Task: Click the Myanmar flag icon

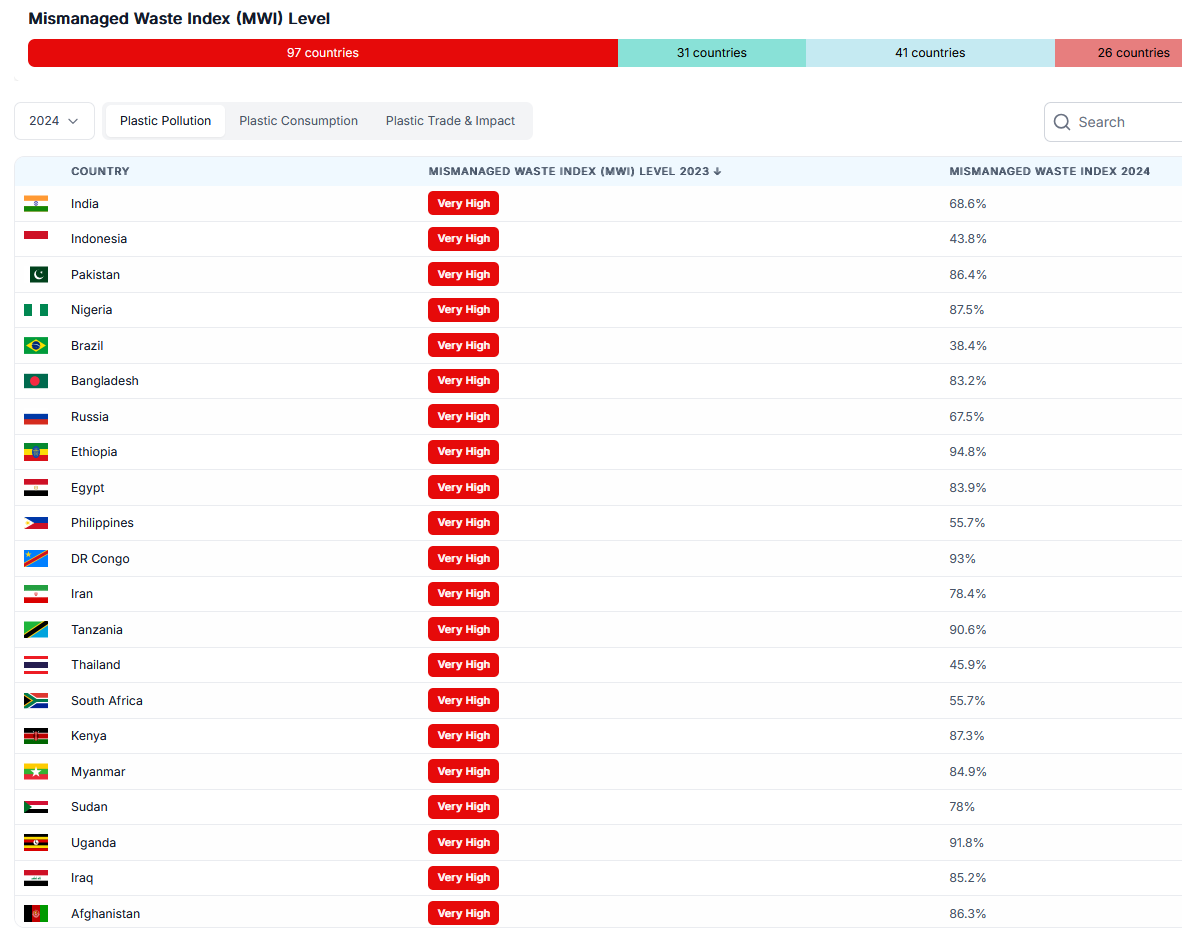Action: click(x=35, y=771)
